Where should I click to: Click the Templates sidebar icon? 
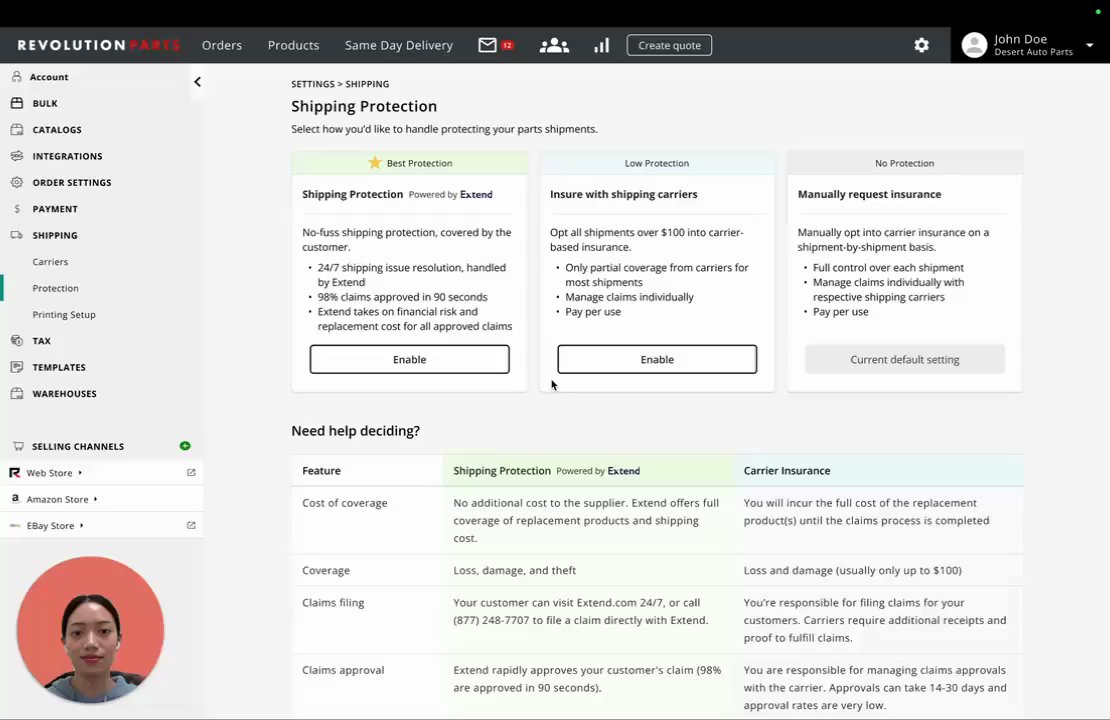[x=17, y=367]
